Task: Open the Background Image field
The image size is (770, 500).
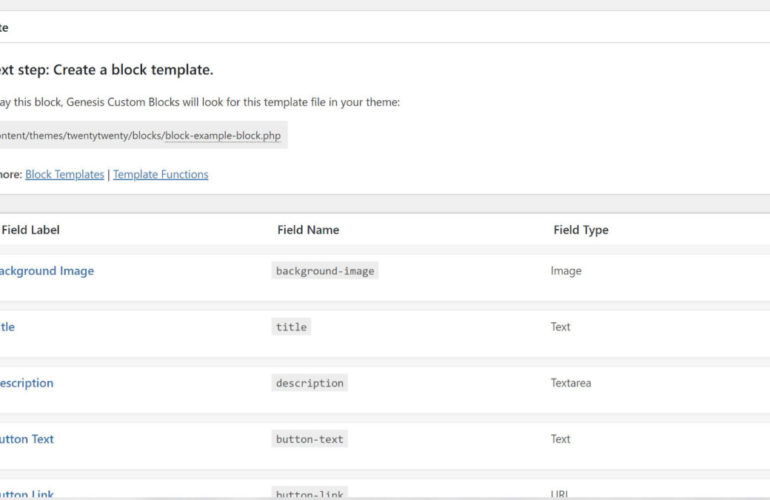Action: click(46, 271)
